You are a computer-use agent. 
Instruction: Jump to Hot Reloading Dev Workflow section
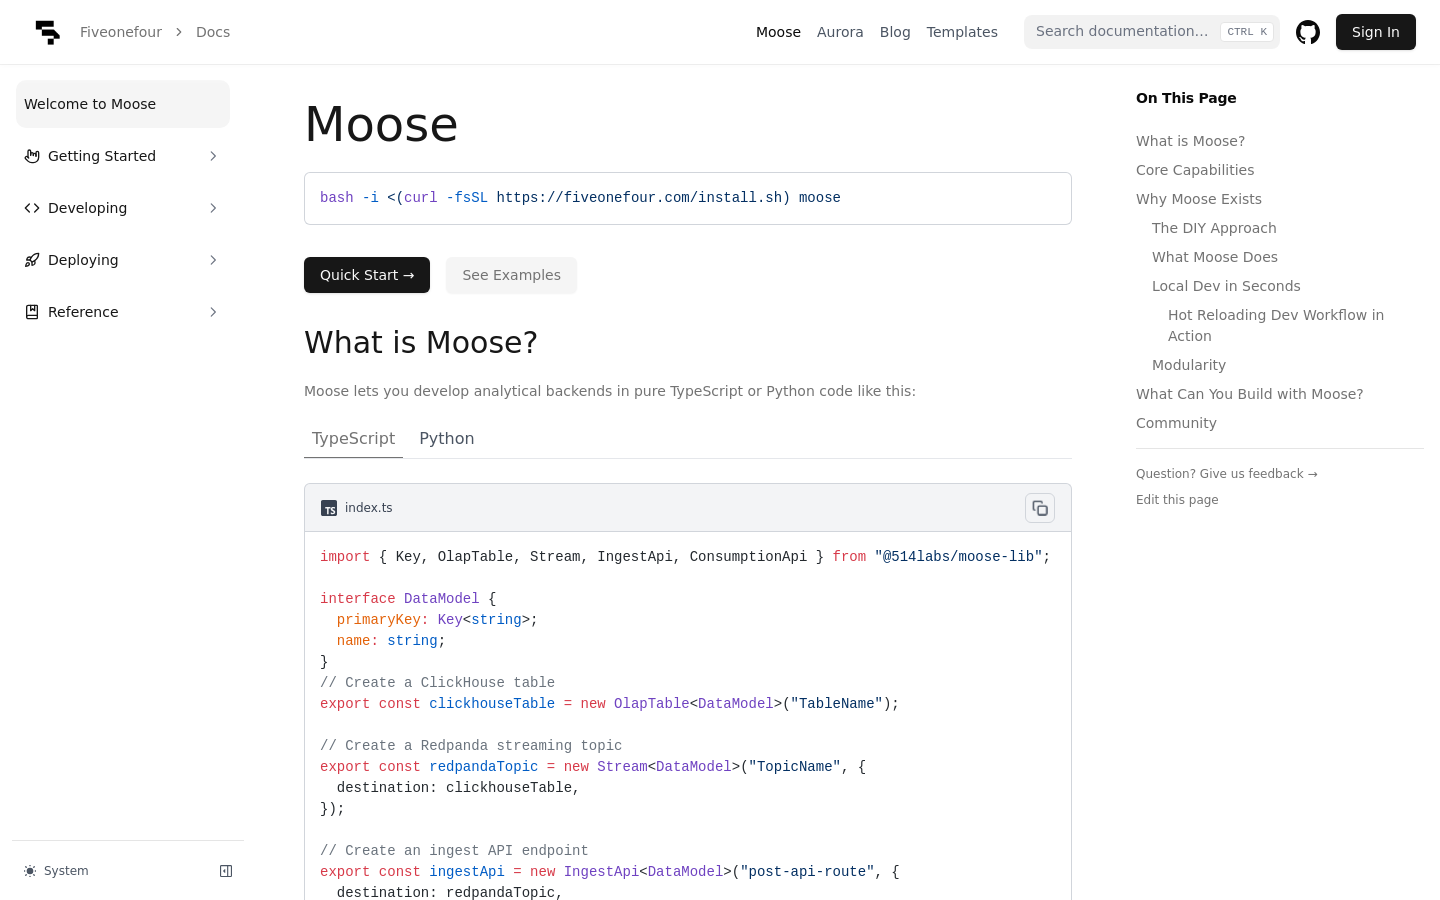tap(1276, 325)
